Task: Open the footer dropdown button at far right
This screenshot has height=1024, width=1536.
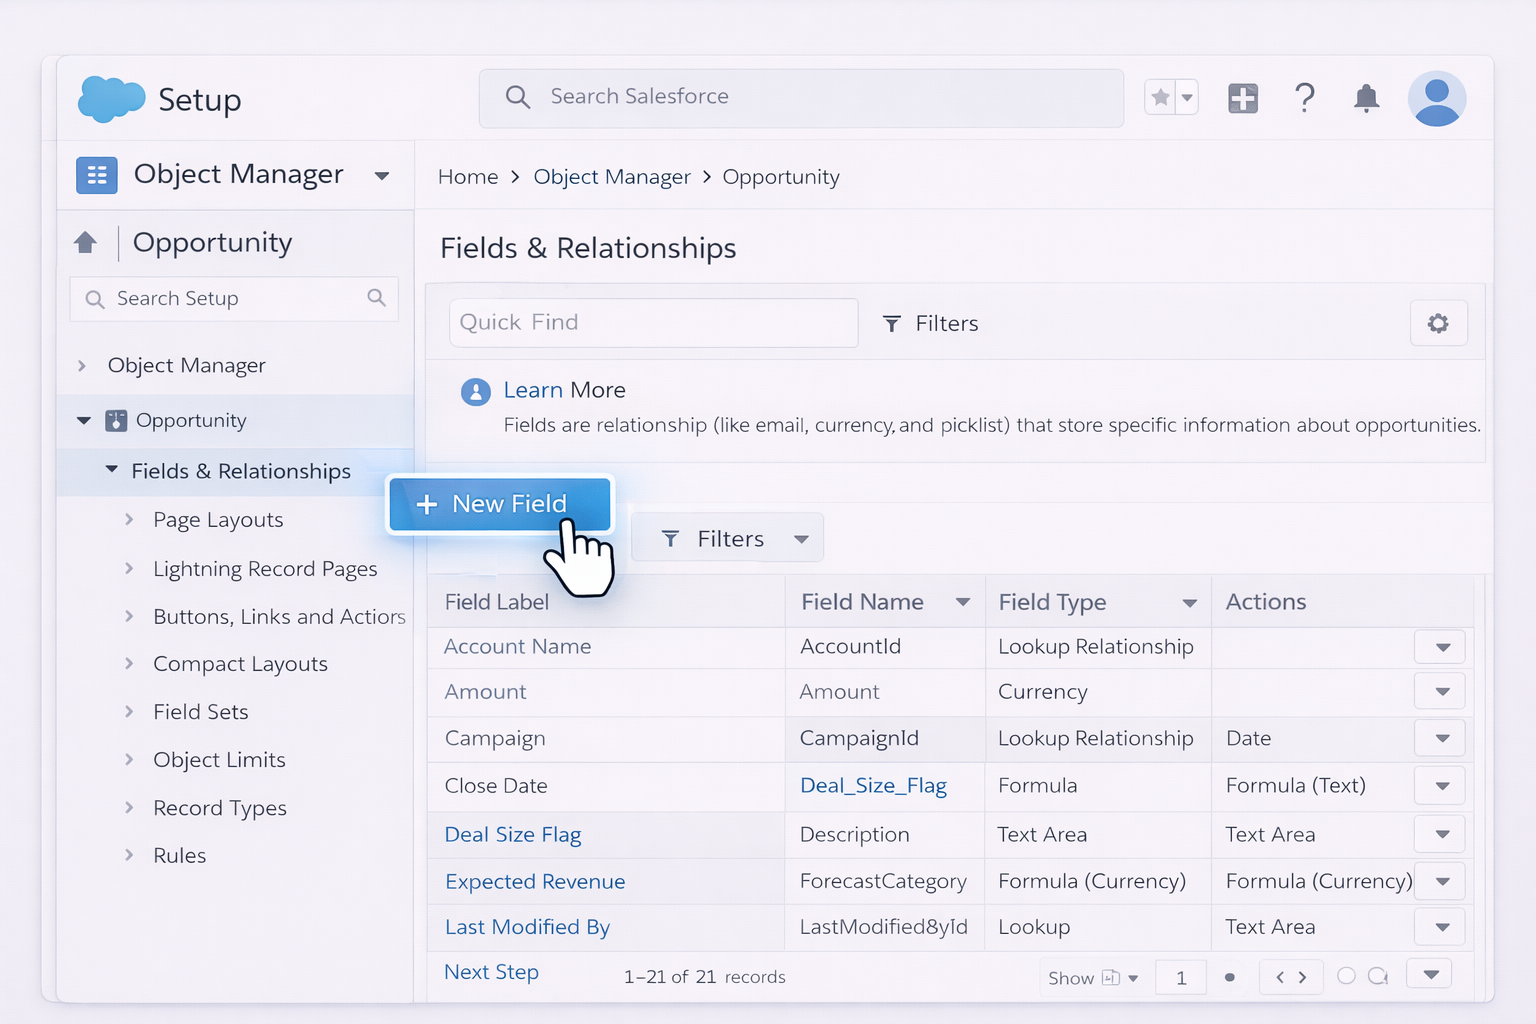Action: pyautogui.click(x=1430, y=974)
